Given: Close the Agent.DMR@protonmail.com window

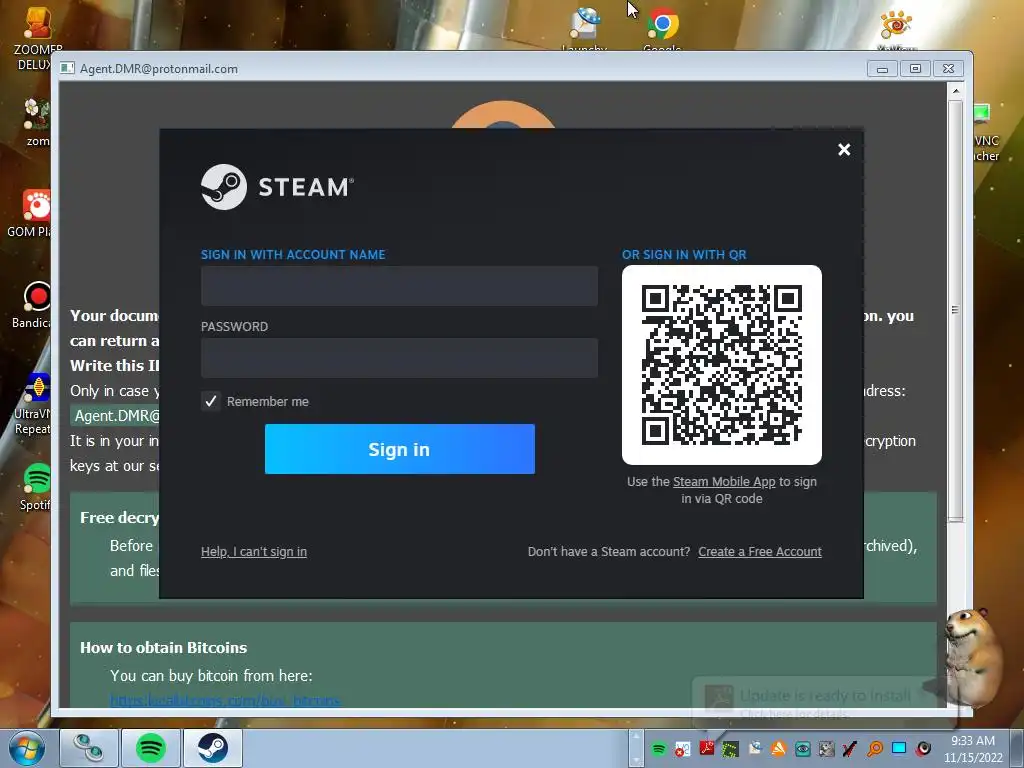Looking at the screenshot, I should [x=949, y=69].
